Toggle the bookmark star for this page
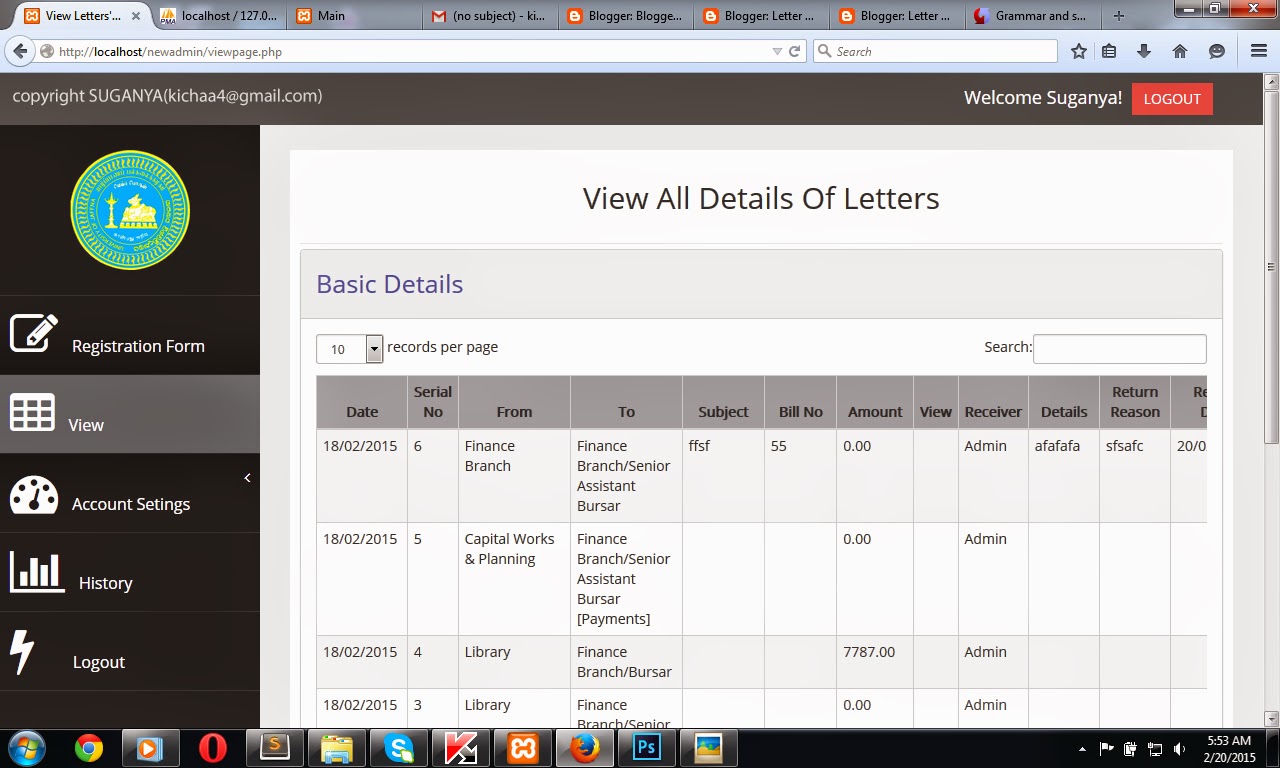The width and height of the screenshot is (1280, 768). click(x=1080, y=50)
